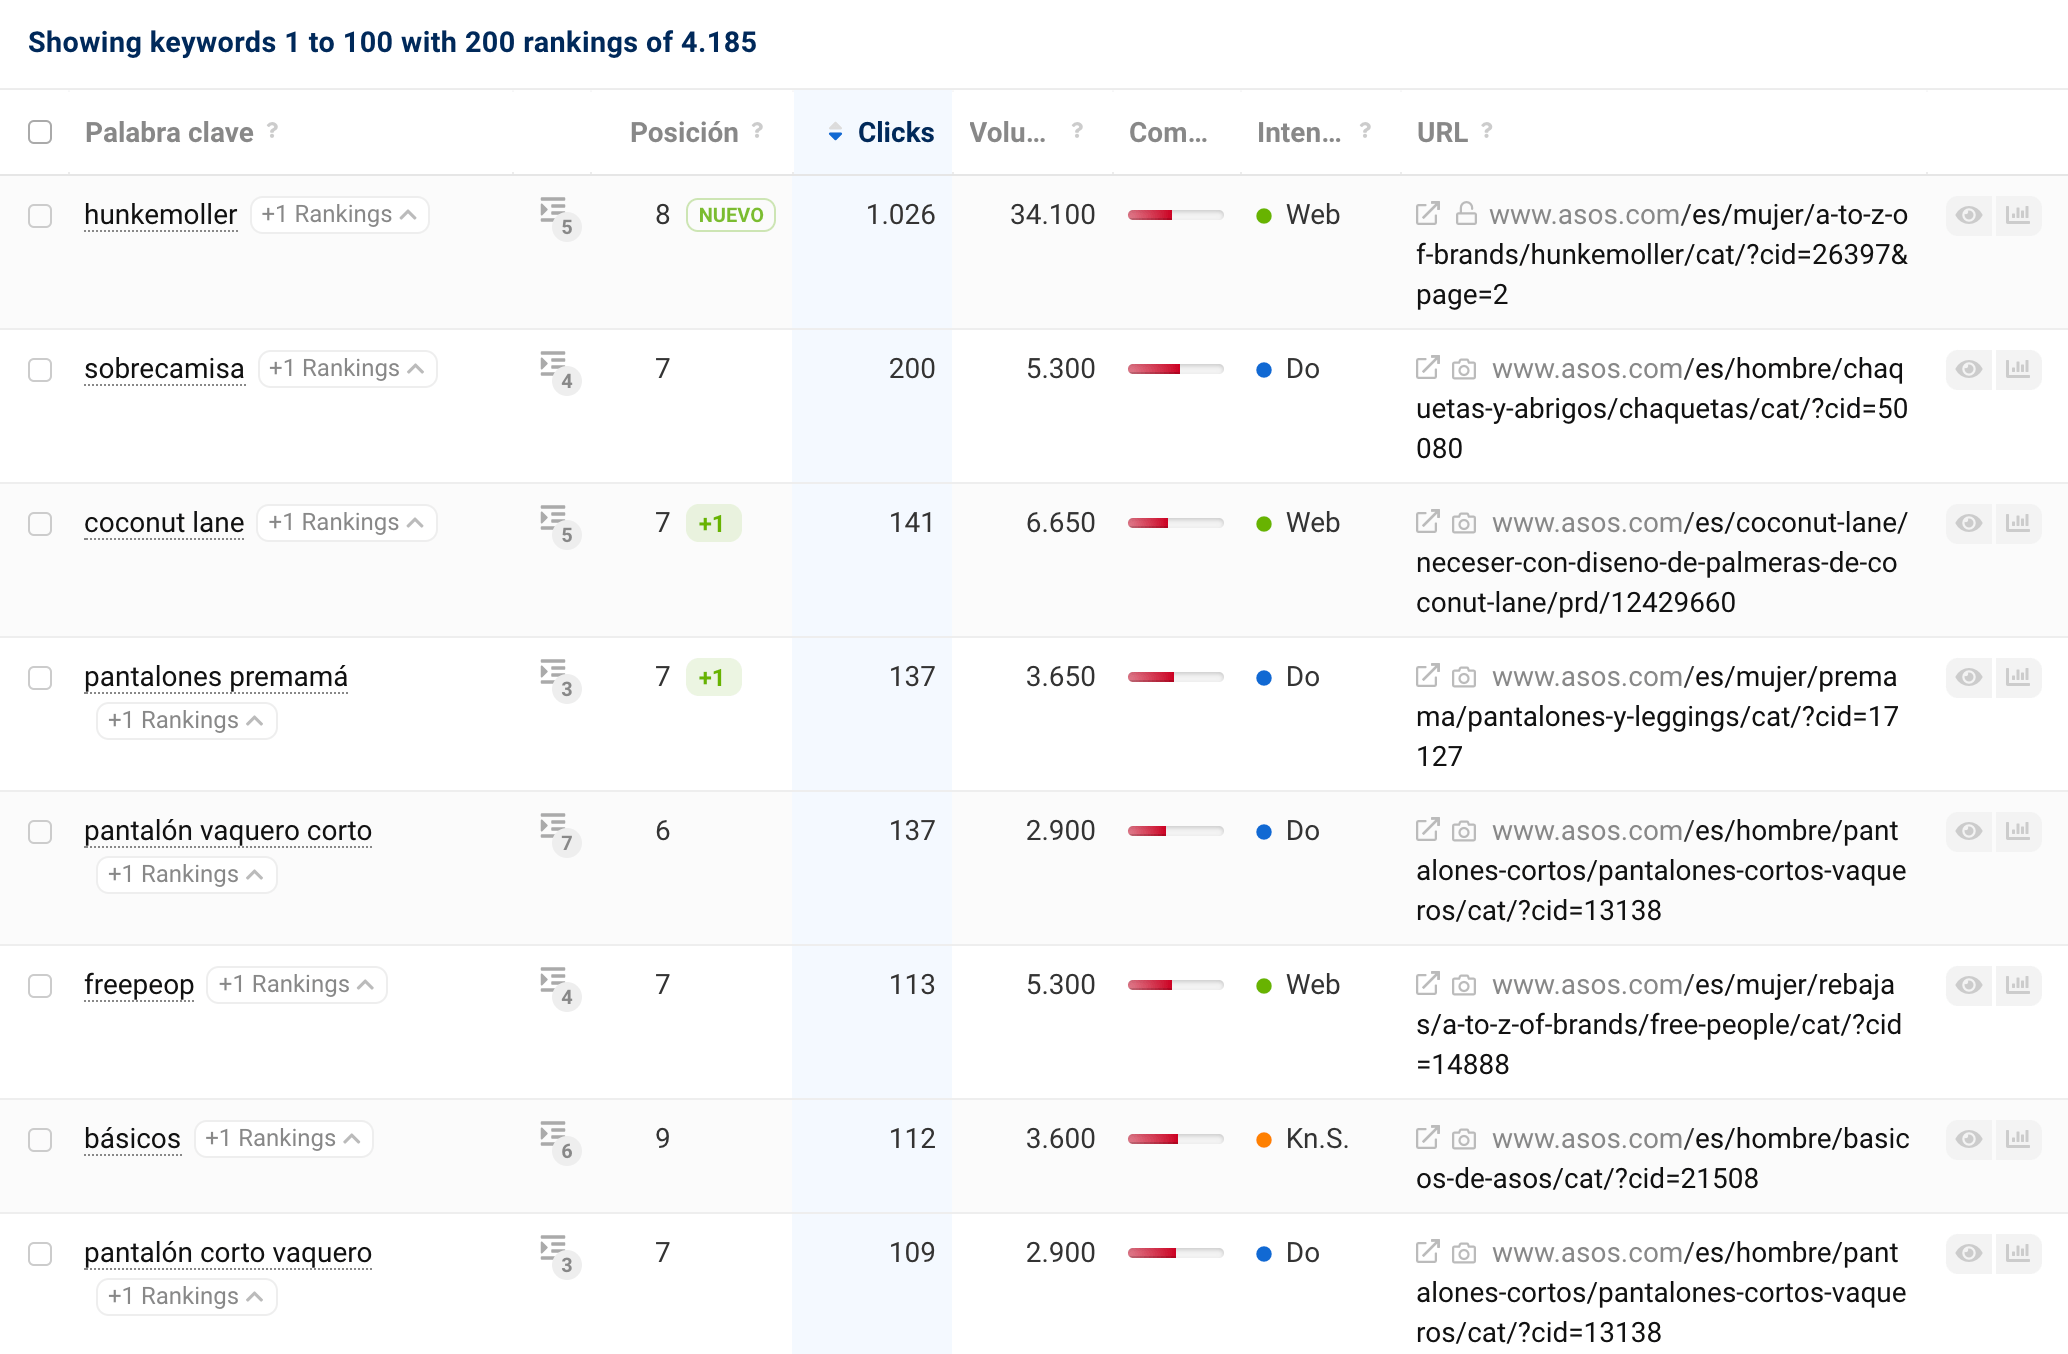The width and height of the screenshot is (2068, 1354).
Task: Open external link icon for freepeop URL
Action: (x=1428, y=984)
